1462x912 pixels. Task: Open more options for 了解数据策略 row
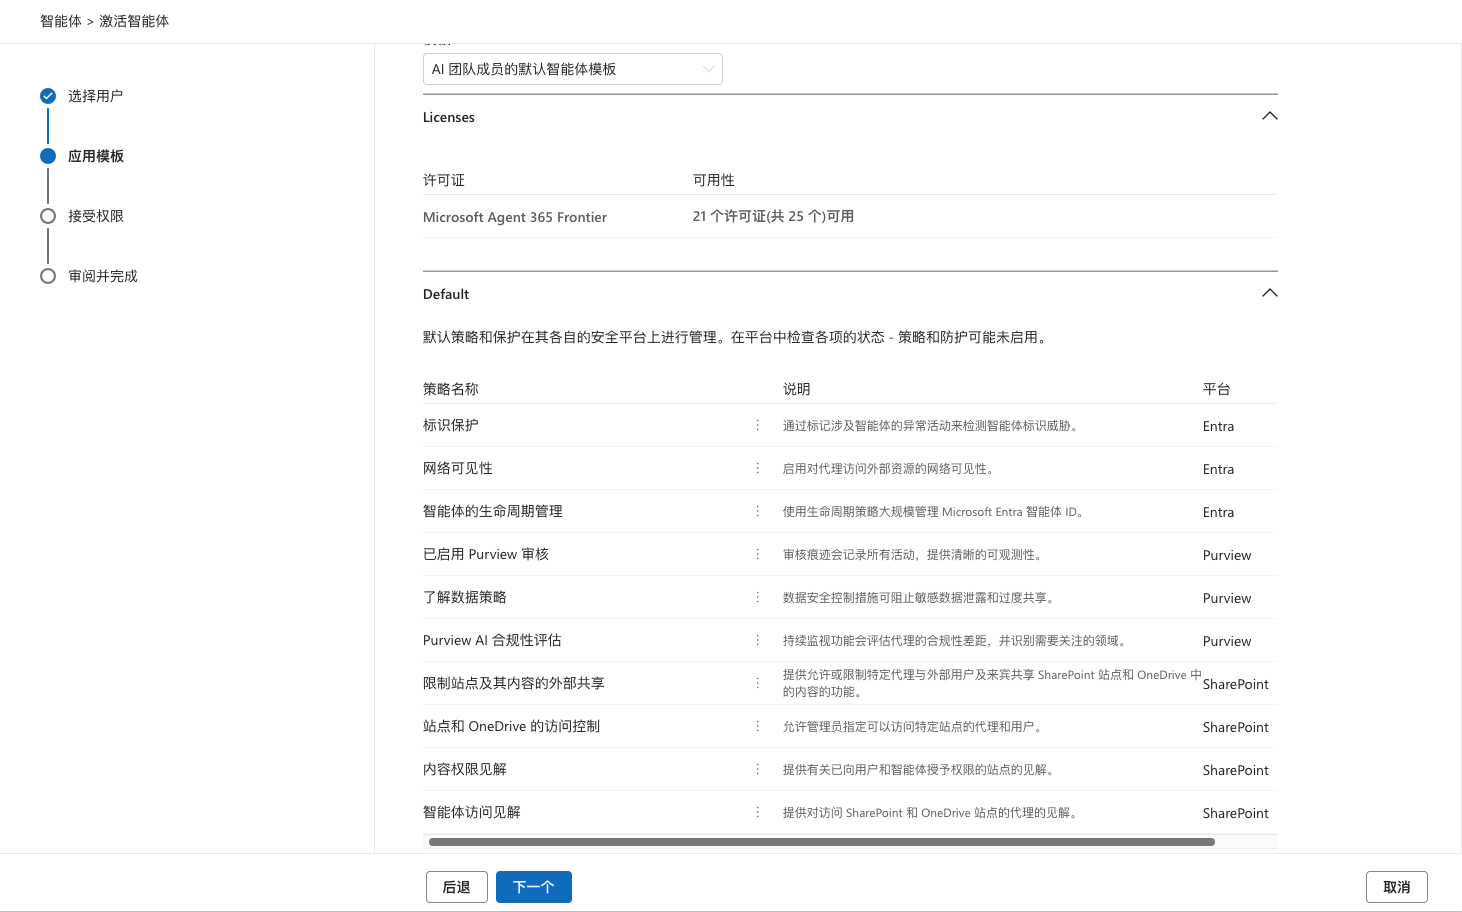coord(757,597)
